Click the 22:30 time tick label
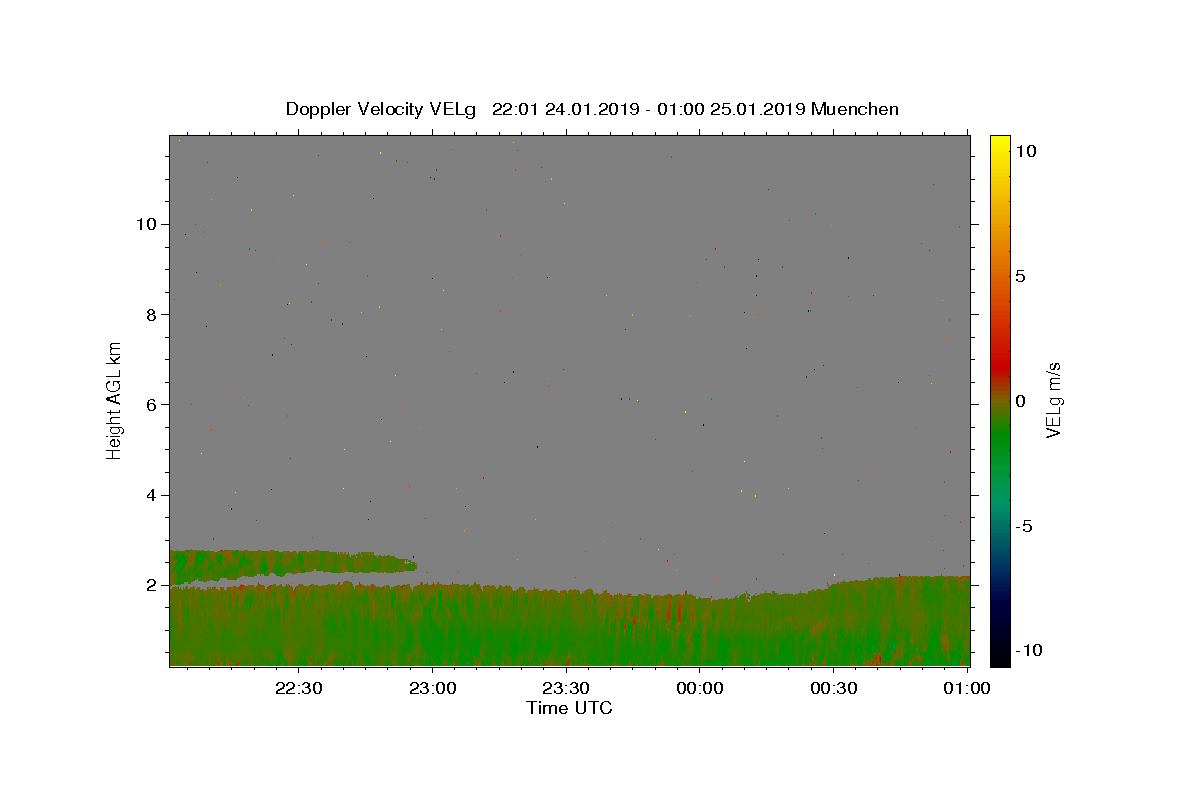 pyautogui.click(x=298, y=689)
